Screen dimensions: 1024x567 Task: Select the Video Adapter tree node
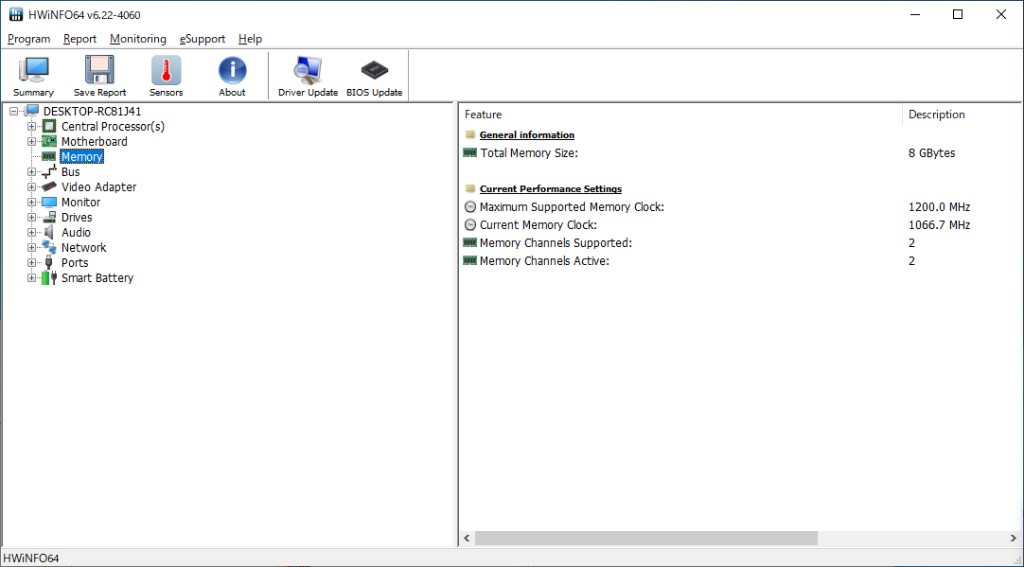[98, 187]
